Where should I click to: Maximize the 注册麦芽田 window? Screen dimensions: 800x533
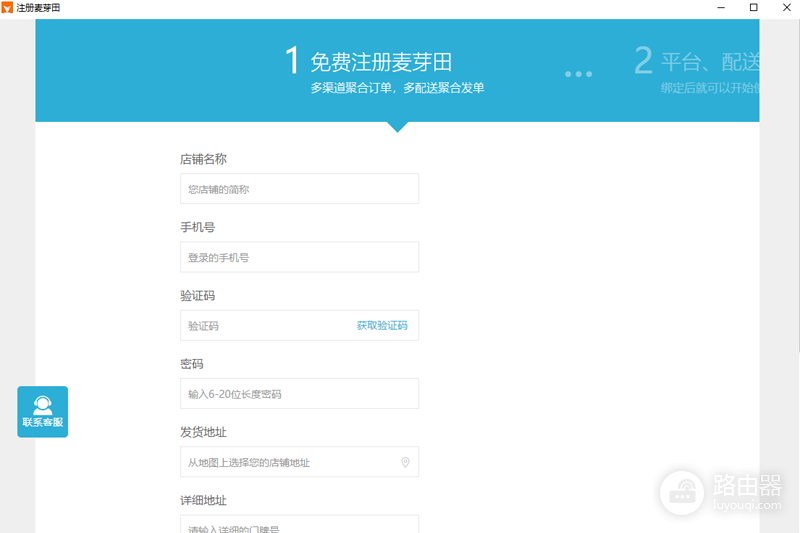754,8
